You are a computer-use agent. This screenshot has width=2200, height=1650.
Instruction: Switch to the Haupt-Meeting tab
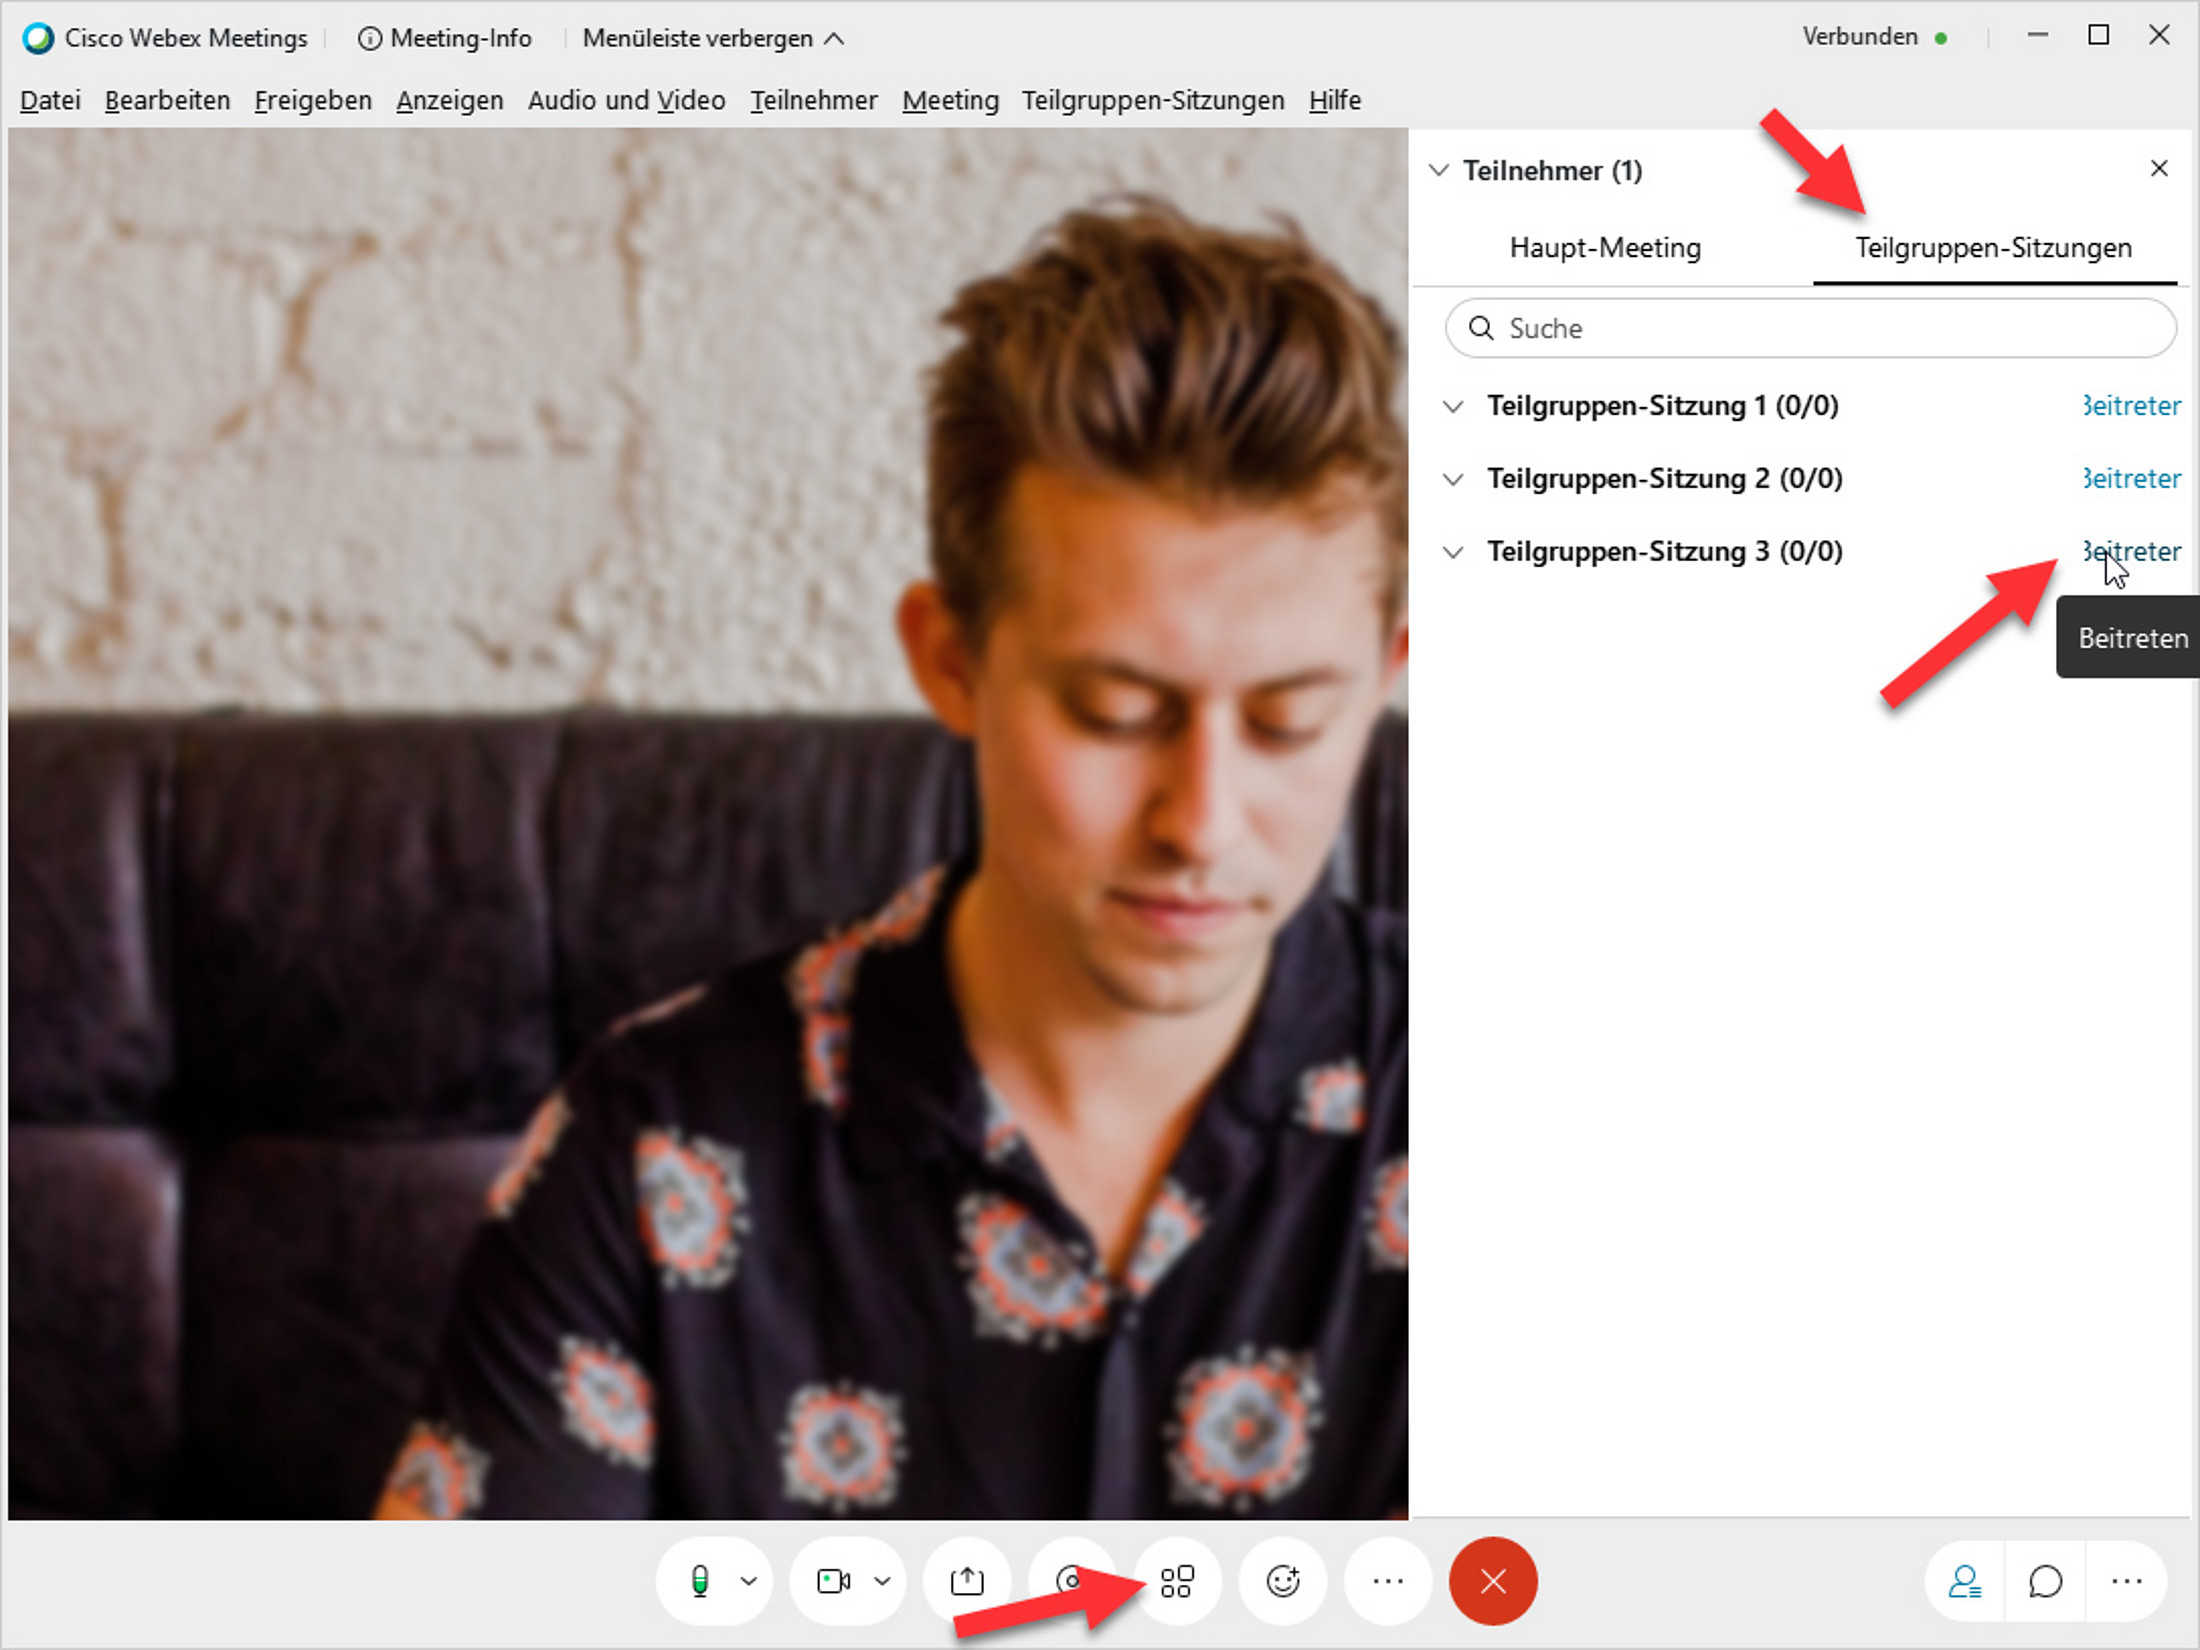1605,248
